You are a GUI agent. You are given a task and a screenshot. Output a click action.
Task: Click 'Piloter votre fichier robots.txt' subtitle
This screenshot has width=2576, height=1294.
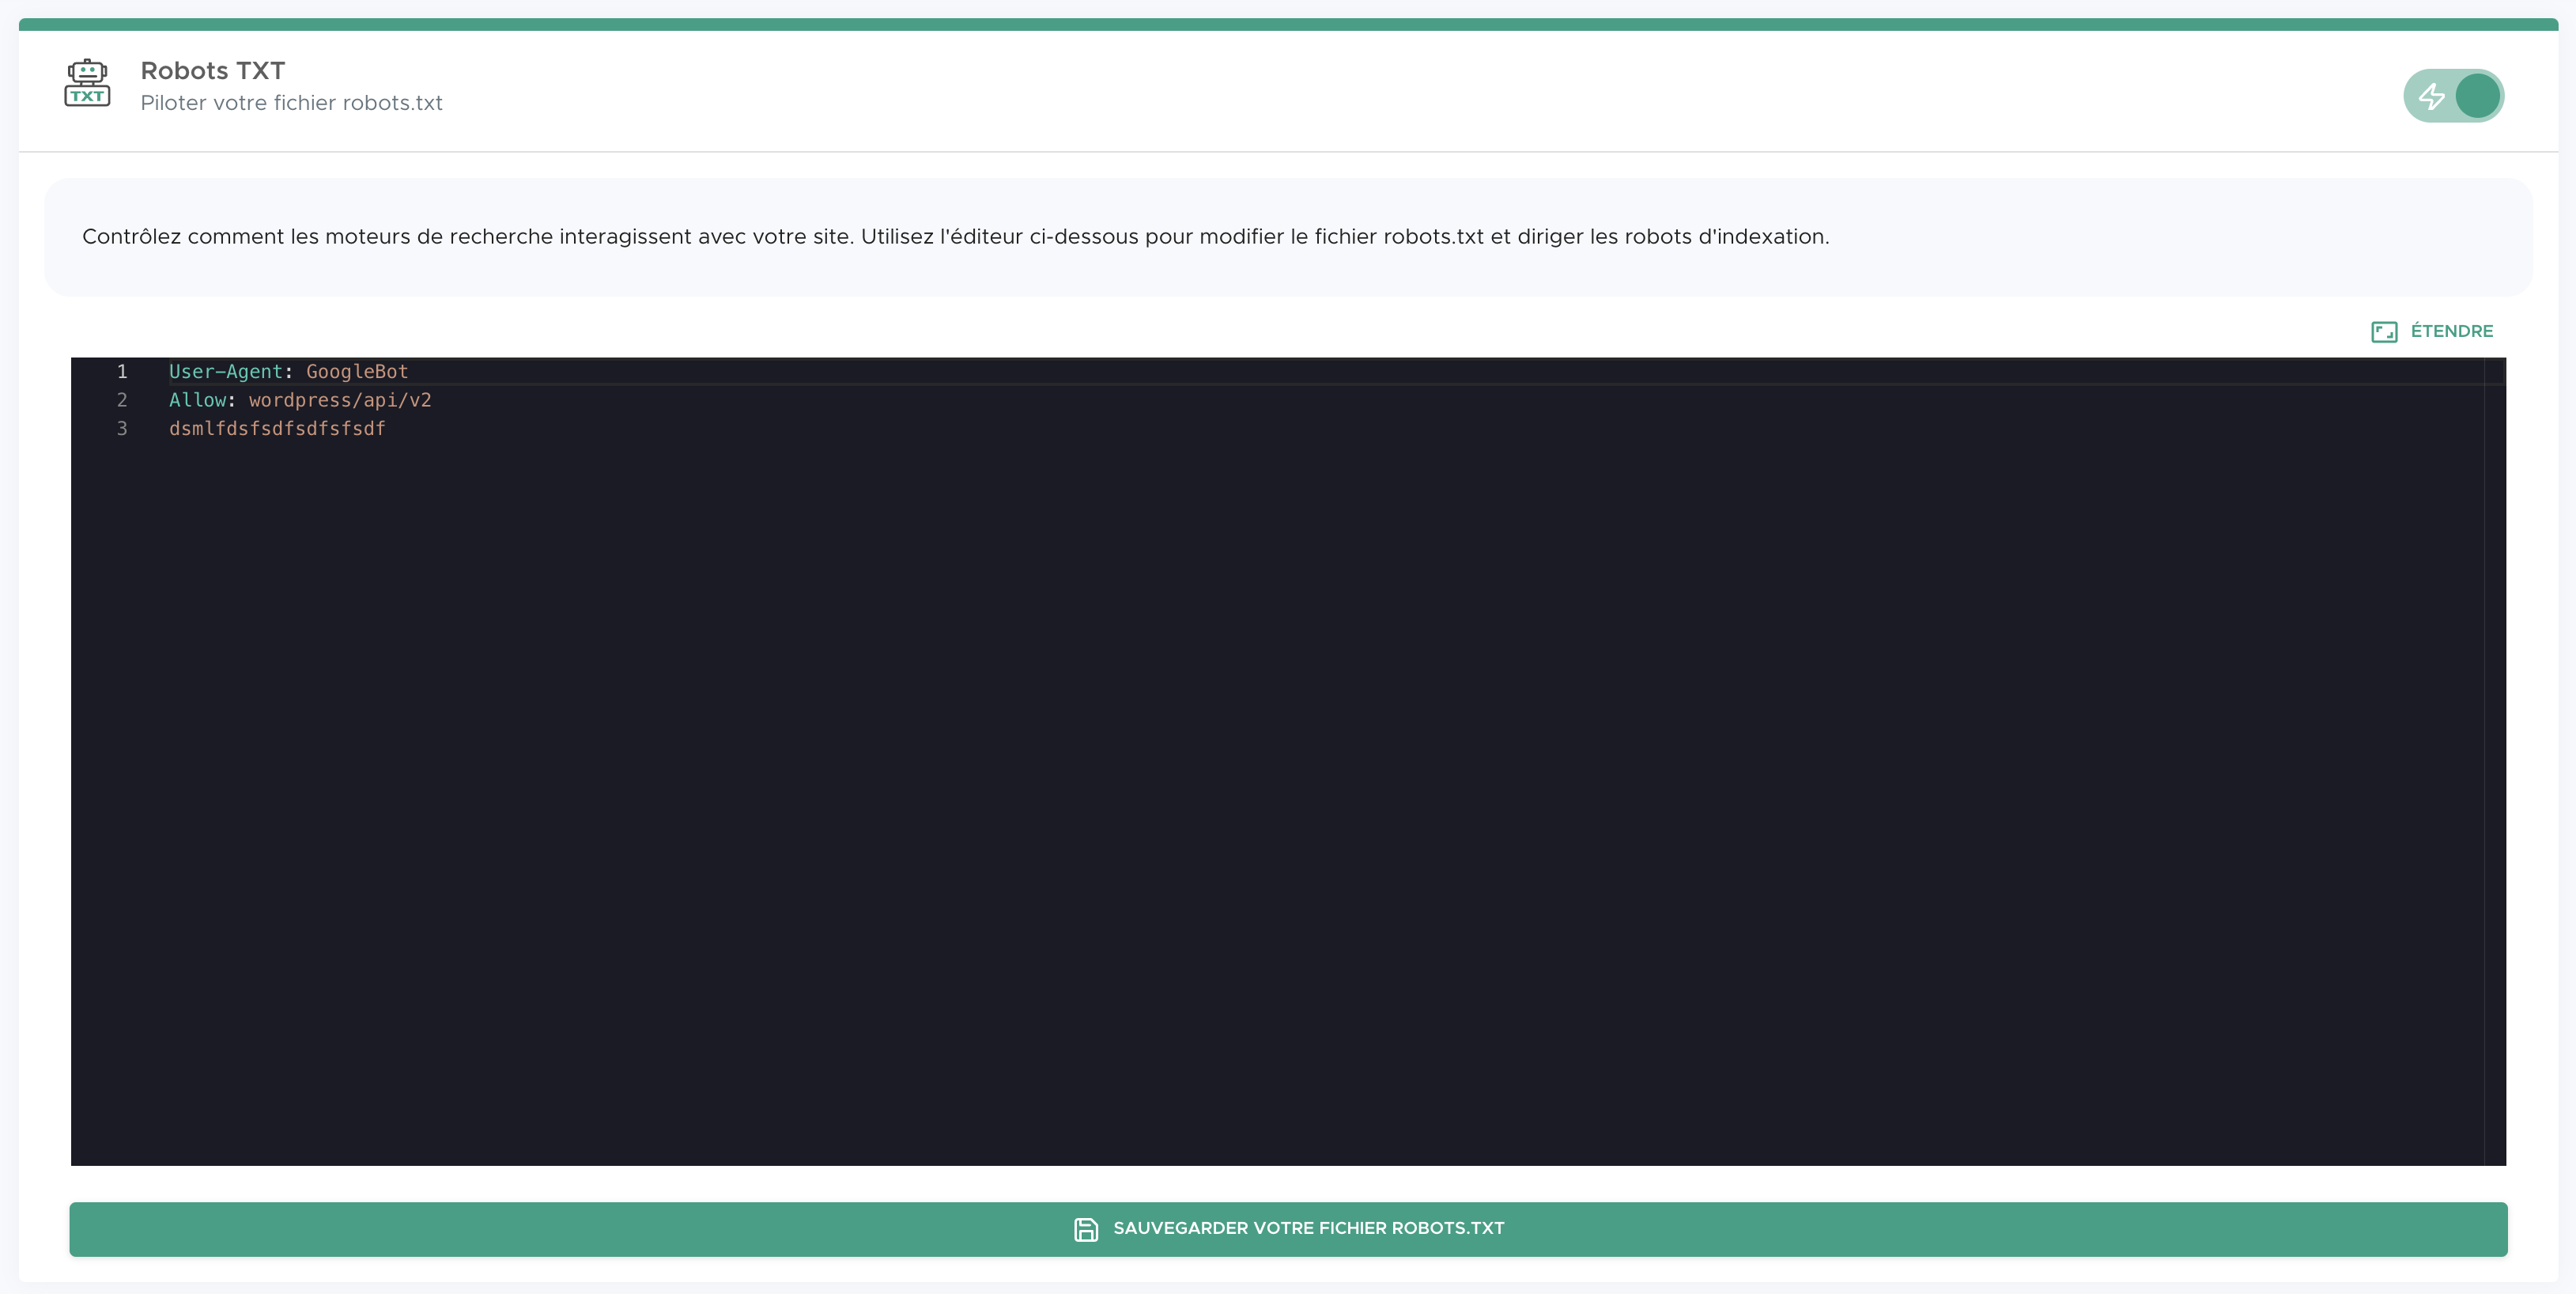[x=291, y=103]
